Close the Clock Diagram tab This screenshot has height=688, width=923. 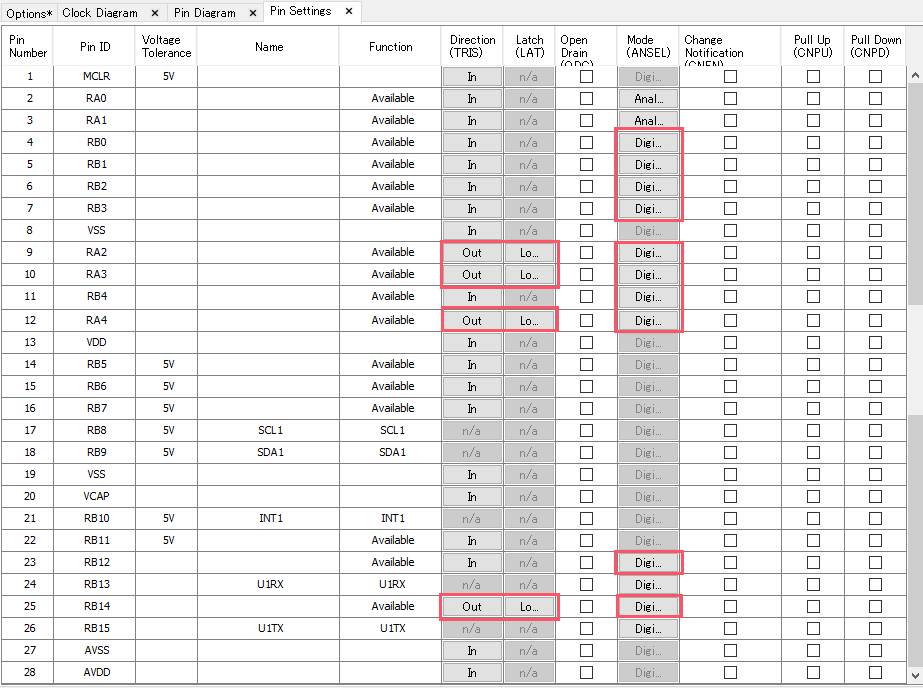coord(154,13)
